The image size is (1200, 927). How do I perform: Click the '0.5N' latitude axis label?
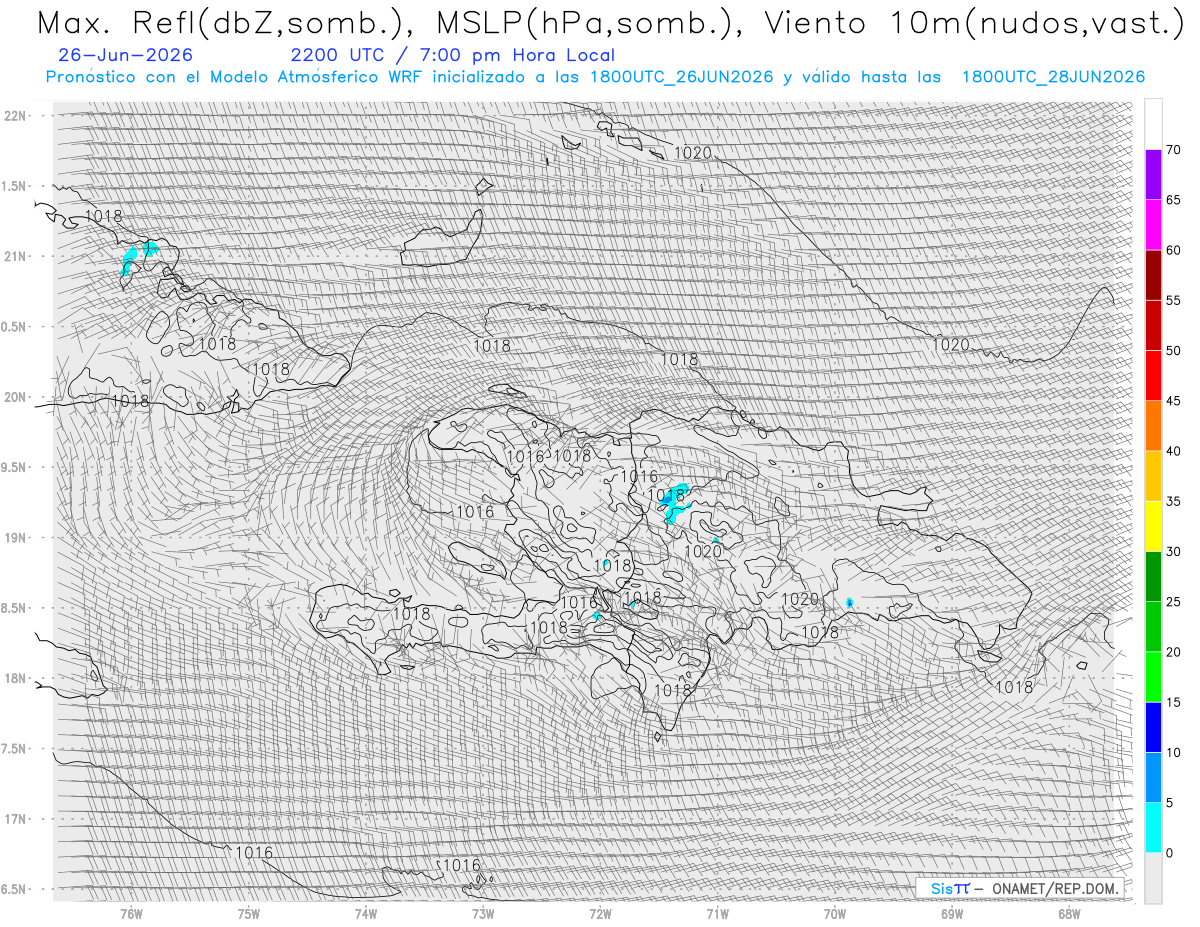point(13,327)
